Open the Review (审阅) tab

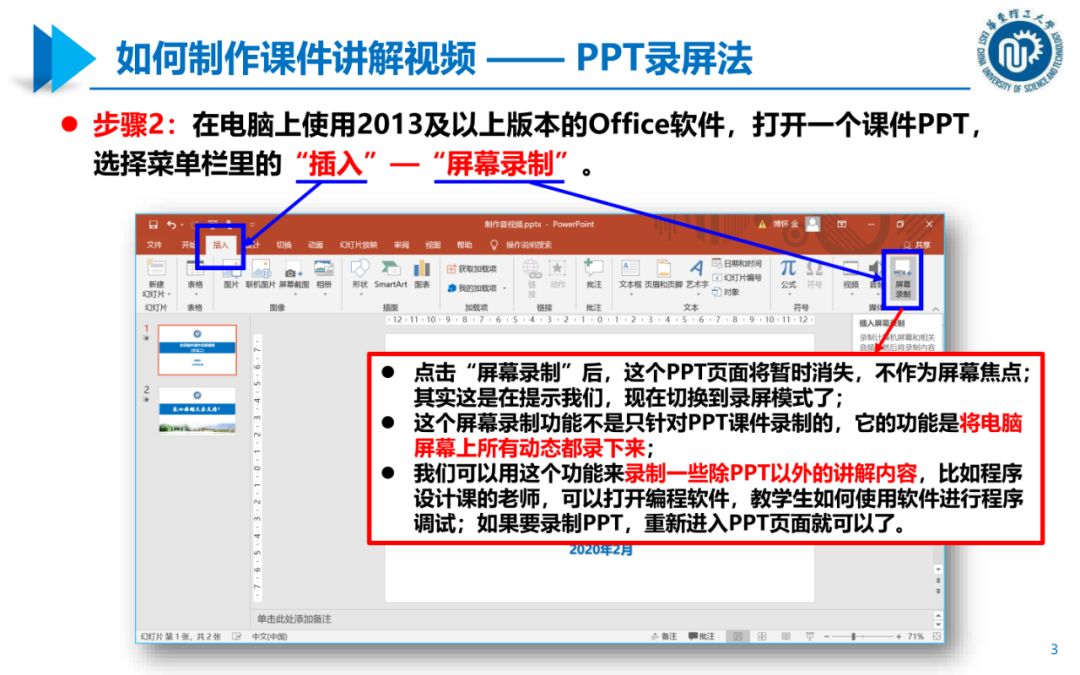[x=401, y=245]
